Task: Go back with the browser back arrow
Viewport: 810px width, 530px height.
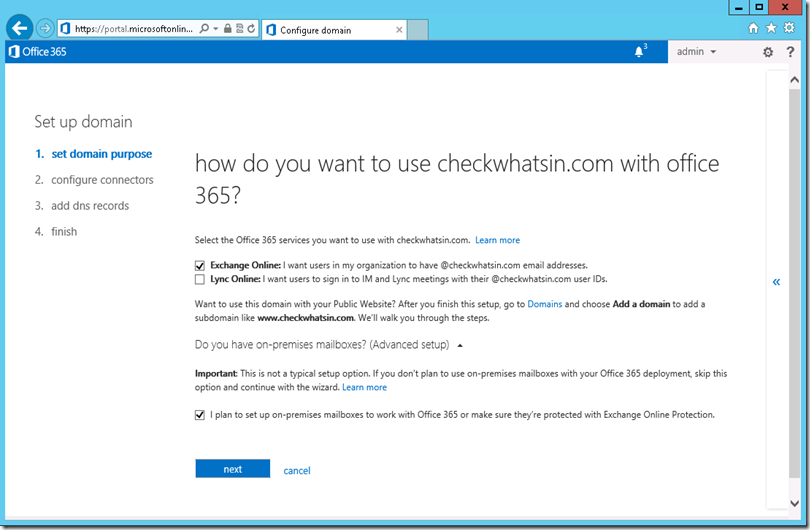Action: (x=20, y=28)
